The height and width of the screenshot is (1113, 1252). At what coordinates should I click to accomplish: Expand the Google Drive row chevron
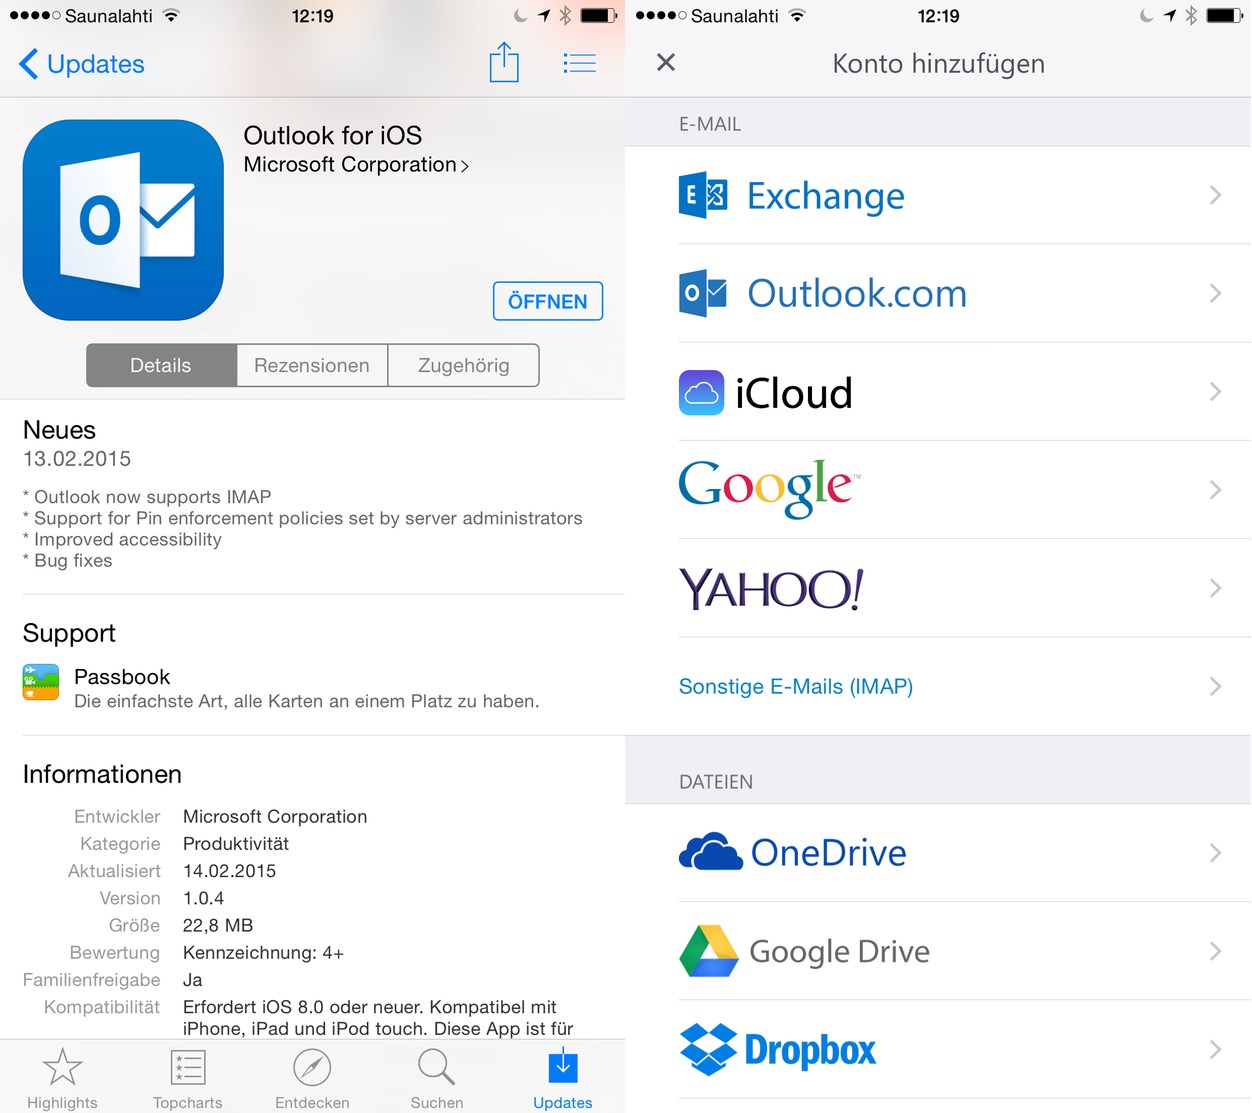[x=1215, y=951]
